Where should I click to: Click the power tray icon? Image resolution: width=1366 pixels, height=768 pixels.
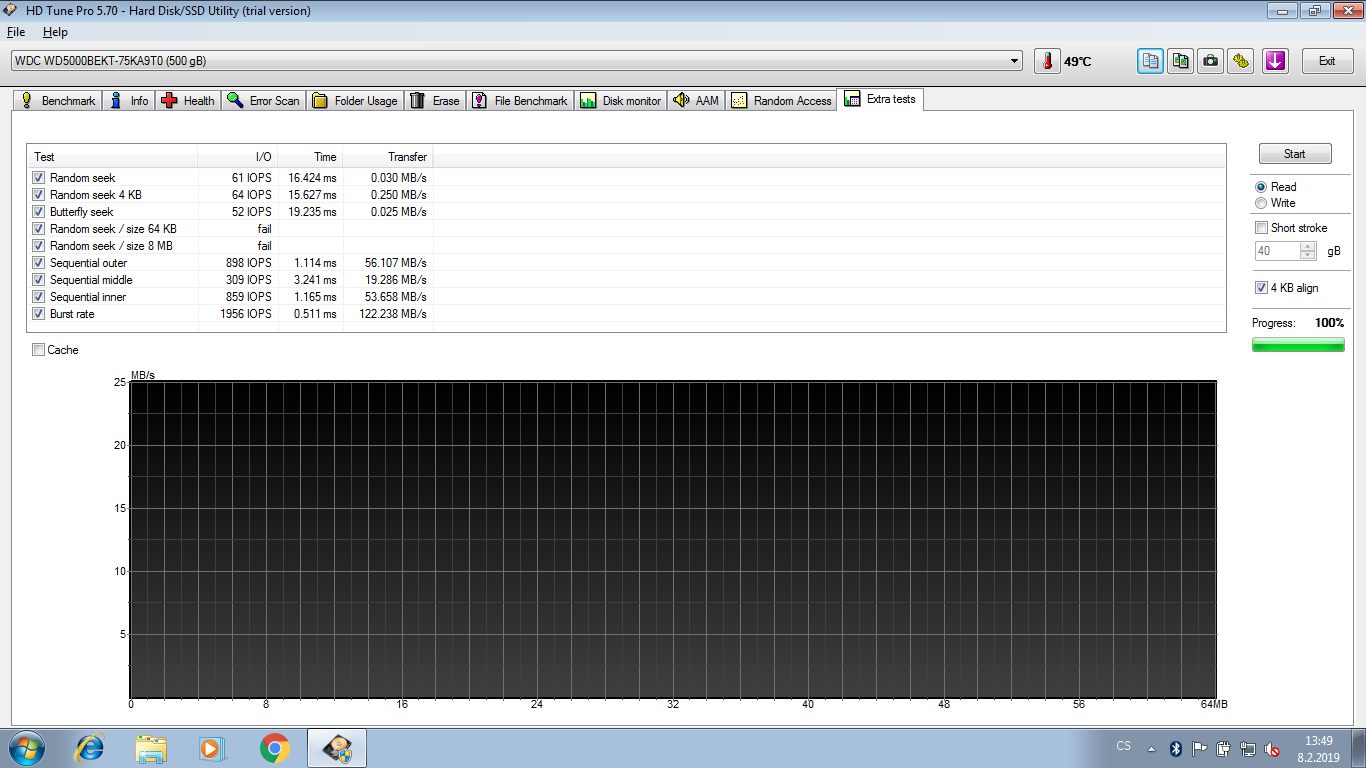click(x=1224, y=749)
